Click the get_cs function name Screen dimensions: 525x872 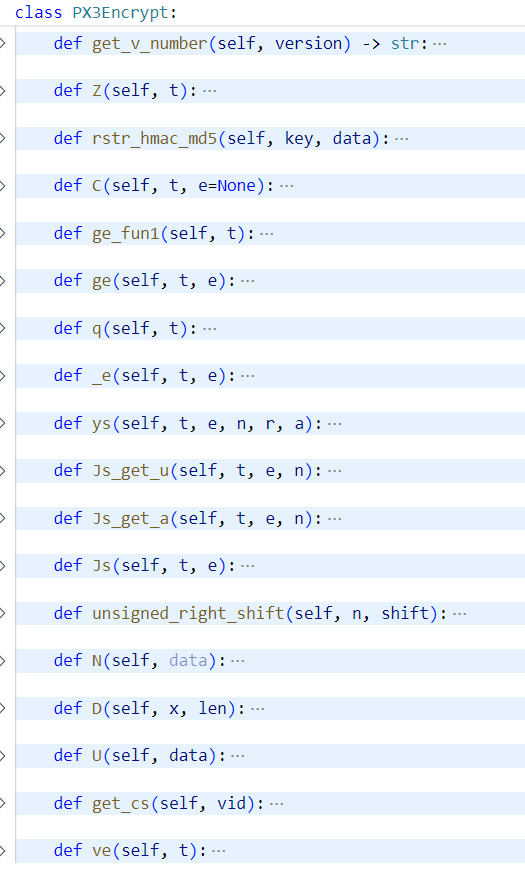pyautogui.click(x=121, y=804)
